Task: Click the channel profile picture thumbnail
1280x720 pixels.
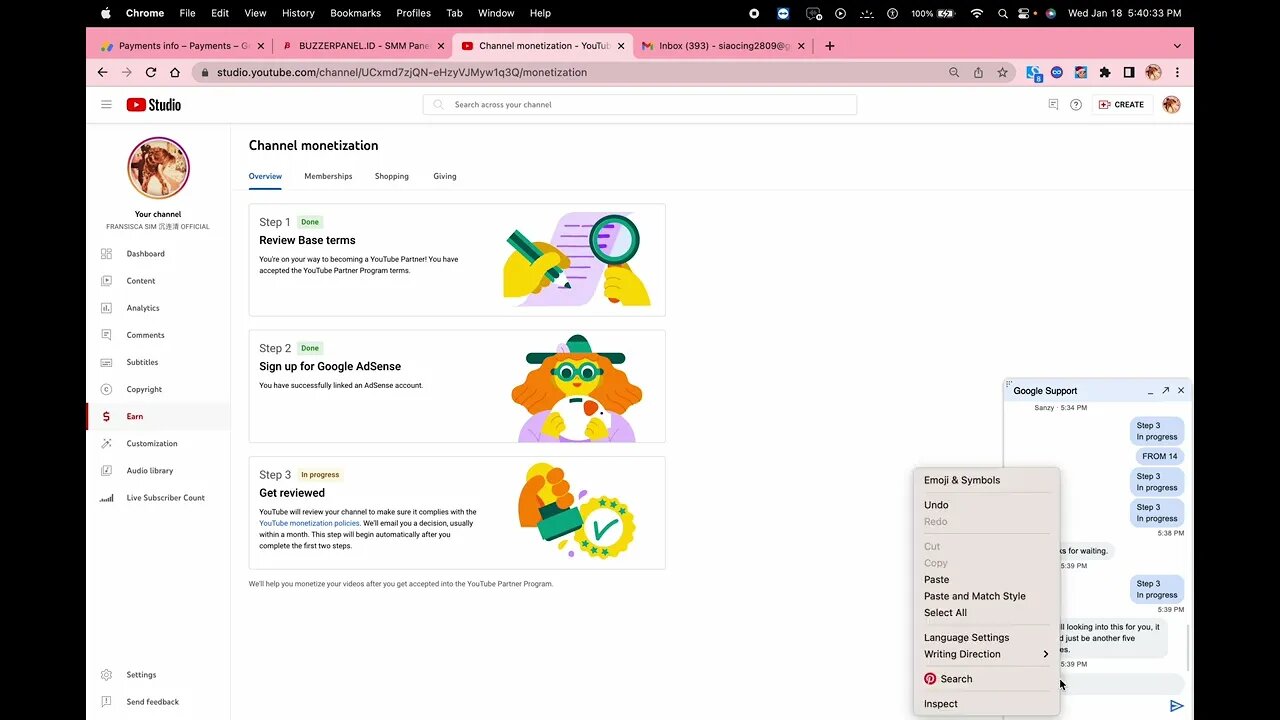Action: coord(158,168)
